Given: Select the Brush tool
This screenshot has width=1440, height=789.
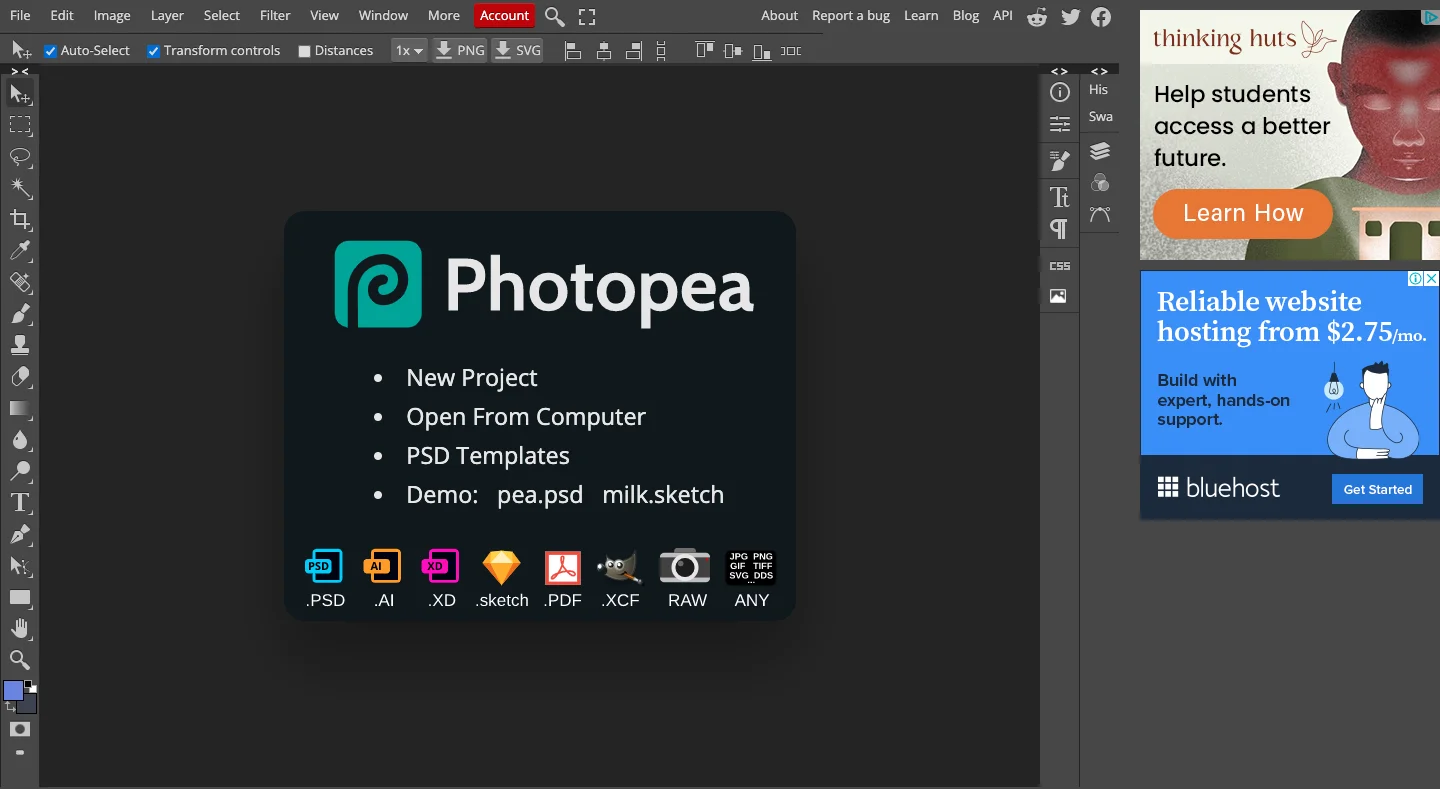Looking at the screenshot, I should [x=19, y=314].
